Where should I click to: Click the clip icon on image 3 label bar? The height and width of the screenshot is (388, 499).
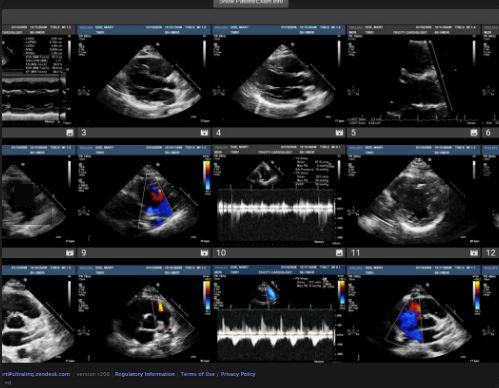pos(204,133)
